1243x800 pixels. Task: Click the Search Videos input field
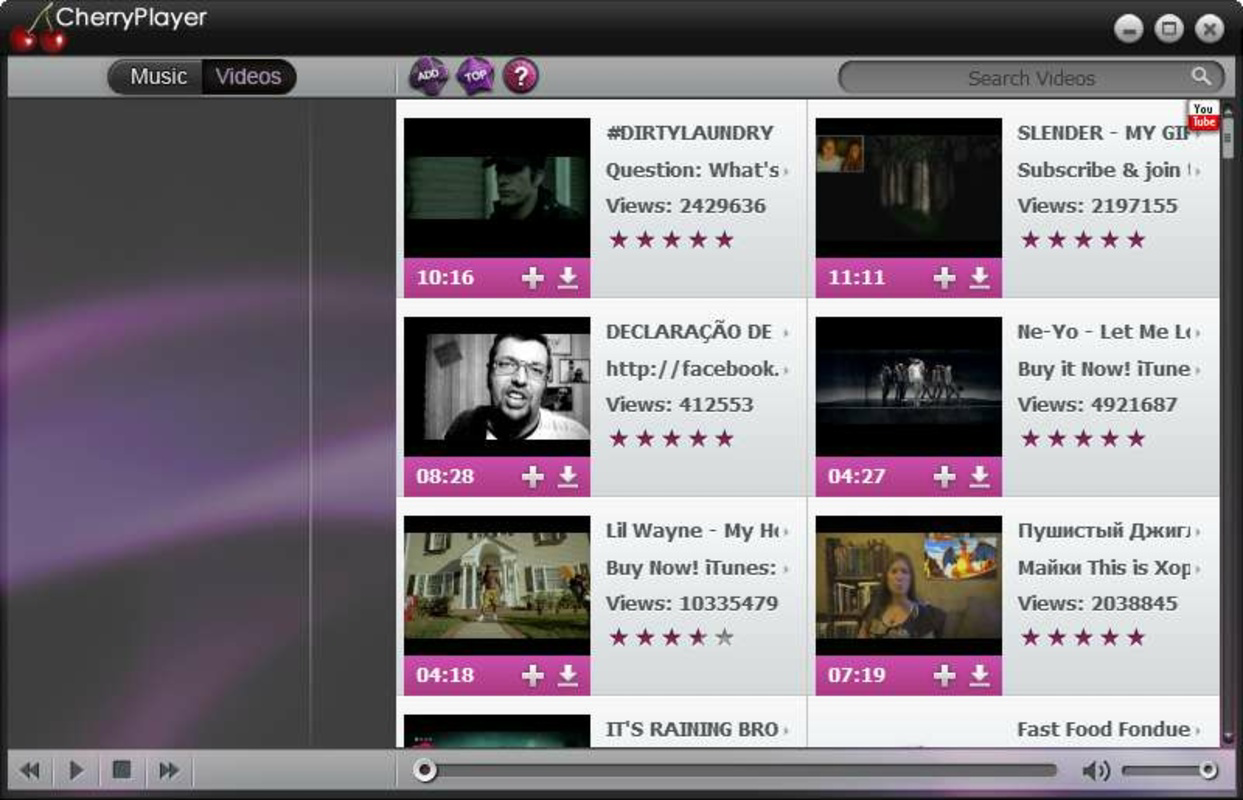pyautogui.click(x=1031, y=78)
